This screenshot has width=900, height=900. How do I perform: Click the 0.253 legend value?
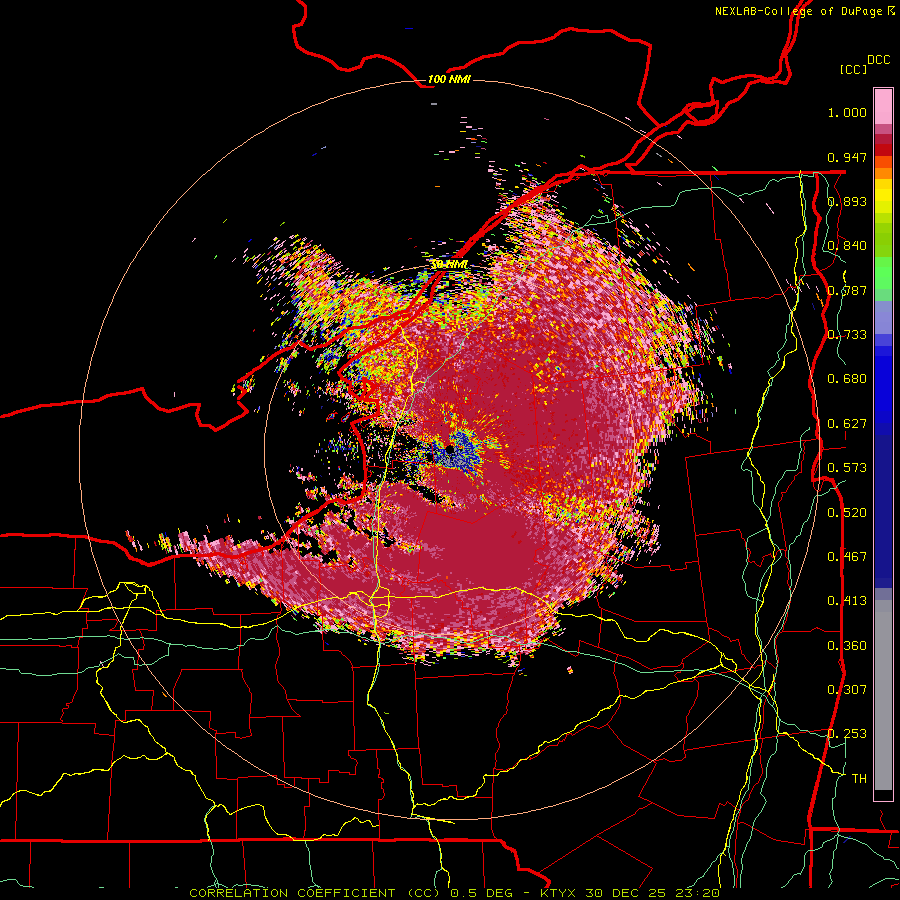(x=847, y=734)
